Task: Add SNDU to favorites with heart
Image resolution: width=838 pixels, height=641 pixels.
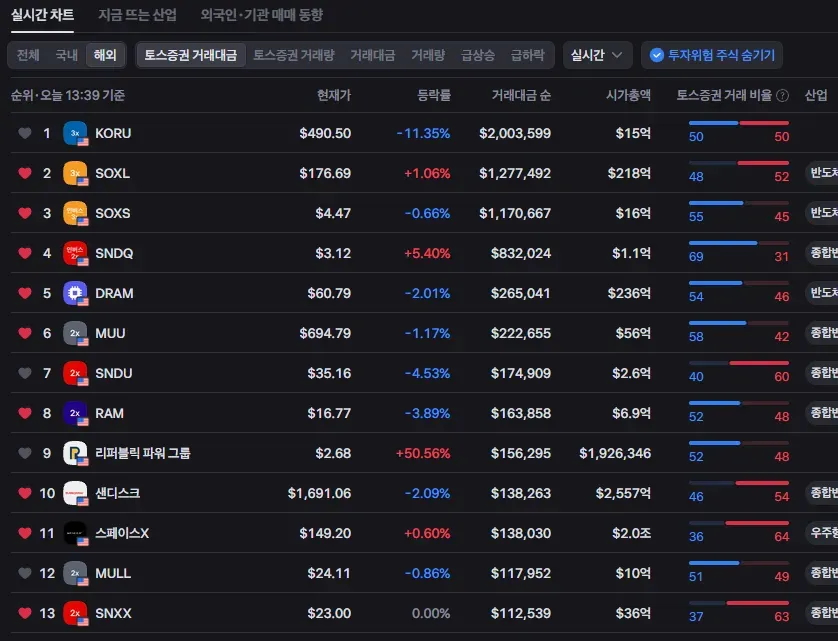Action: pyautogui.click(x=25, y=373)
